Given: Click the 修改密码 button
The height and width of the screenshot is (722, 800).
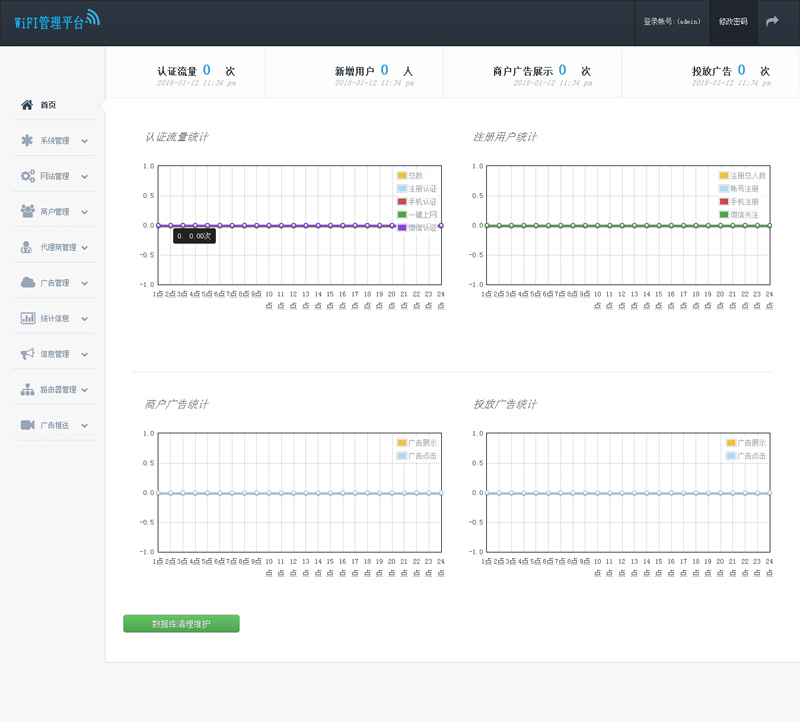Looking at the screenshot, I should click(733, 21).
